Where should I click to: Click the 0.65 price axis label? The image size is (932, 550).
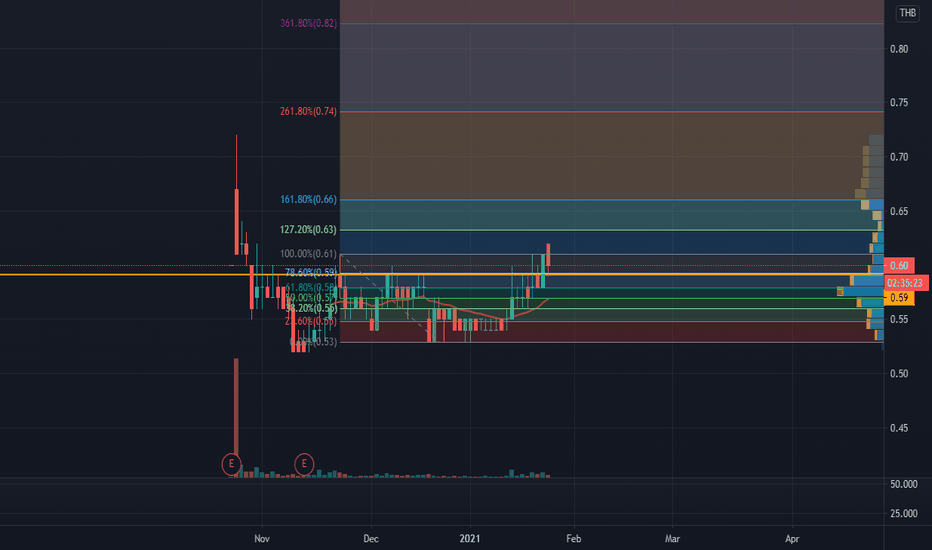pos(899,211)
